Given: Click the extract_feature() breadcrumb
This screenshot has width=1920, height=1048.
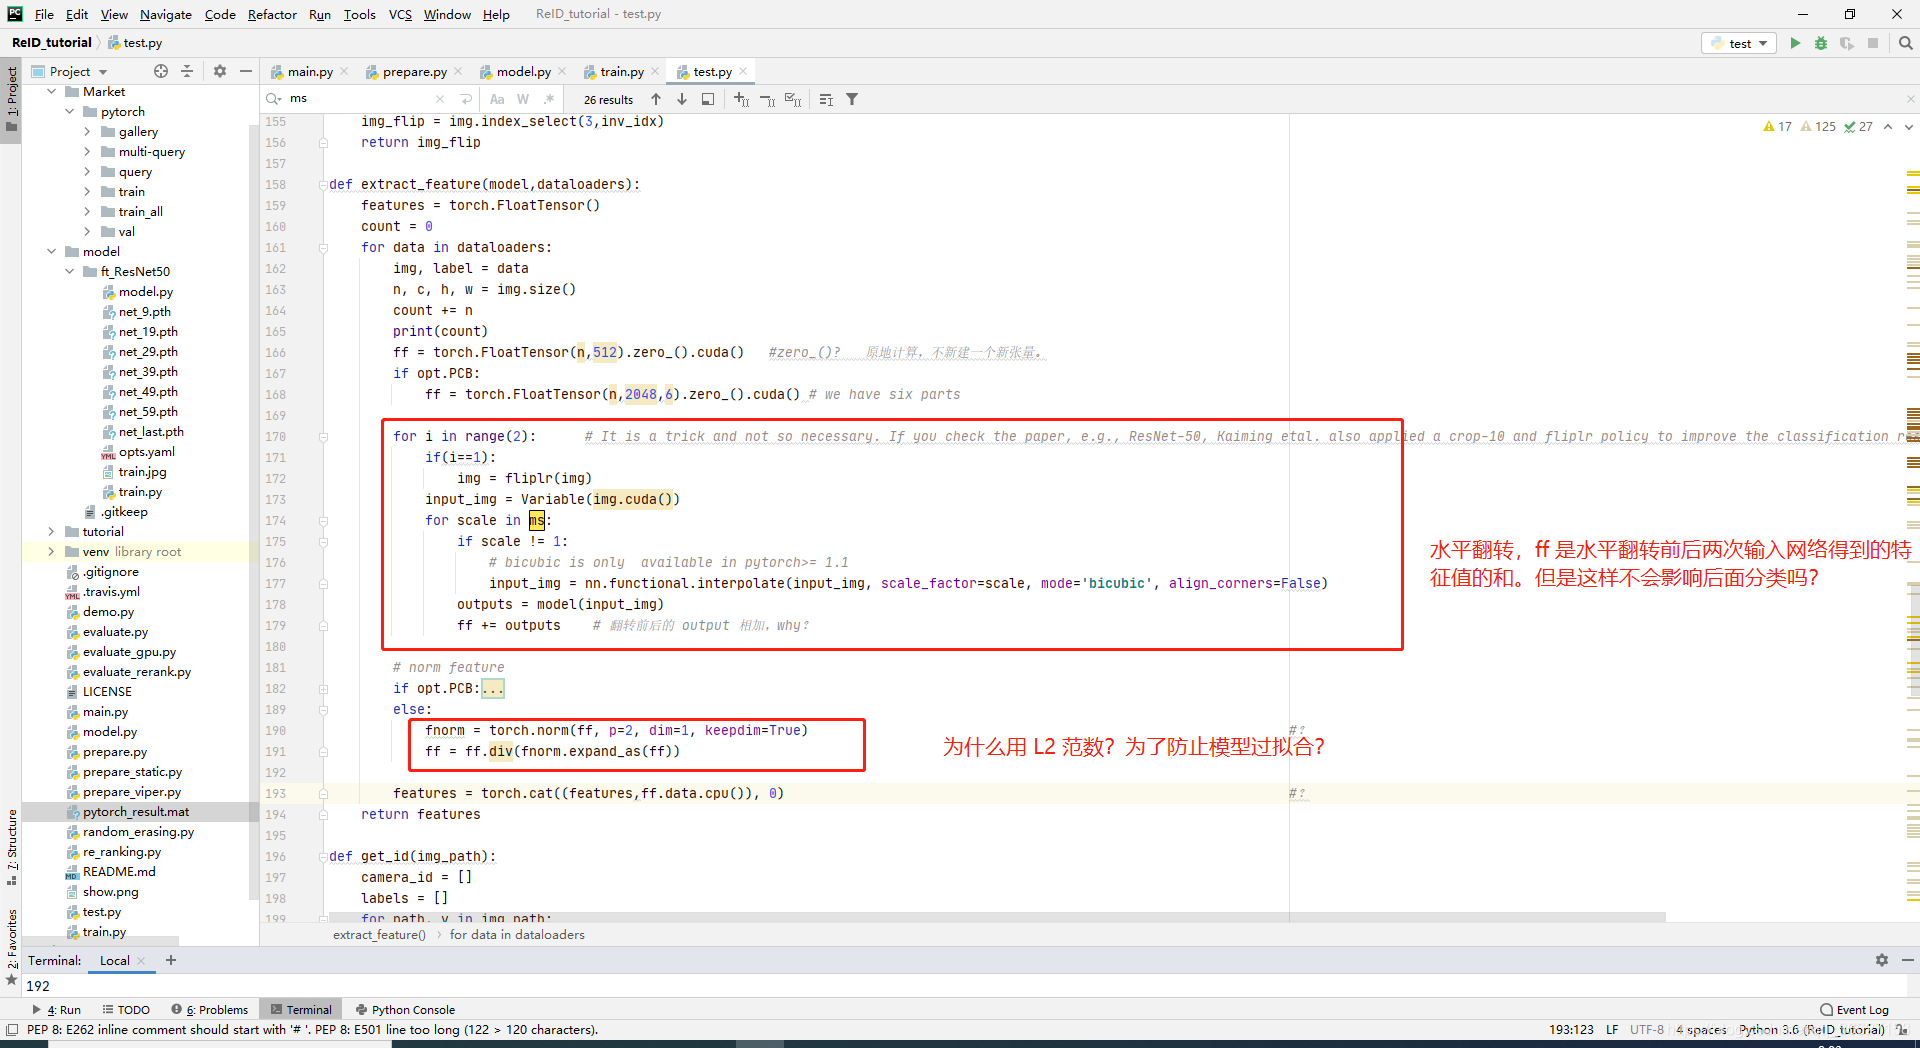Looking at the screenshot, I should coord(379,934).
